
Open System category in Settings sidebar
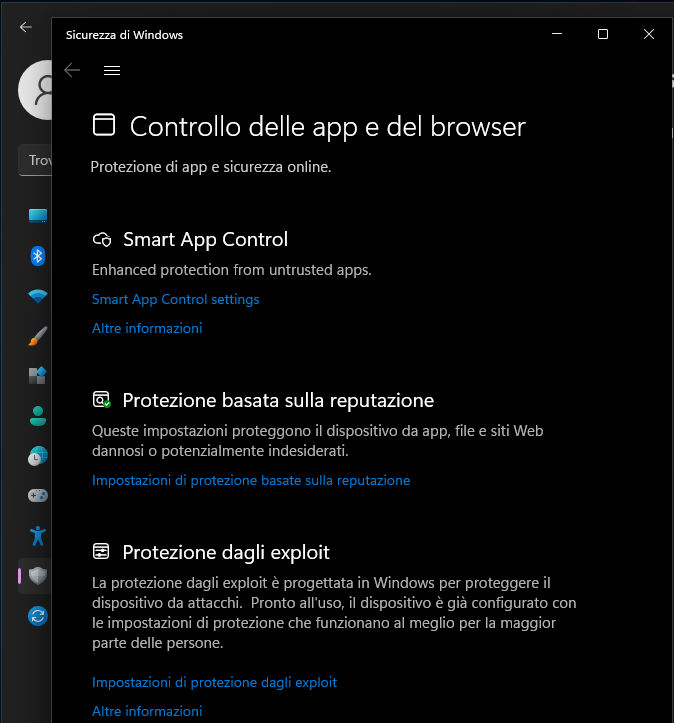(38, 216)
